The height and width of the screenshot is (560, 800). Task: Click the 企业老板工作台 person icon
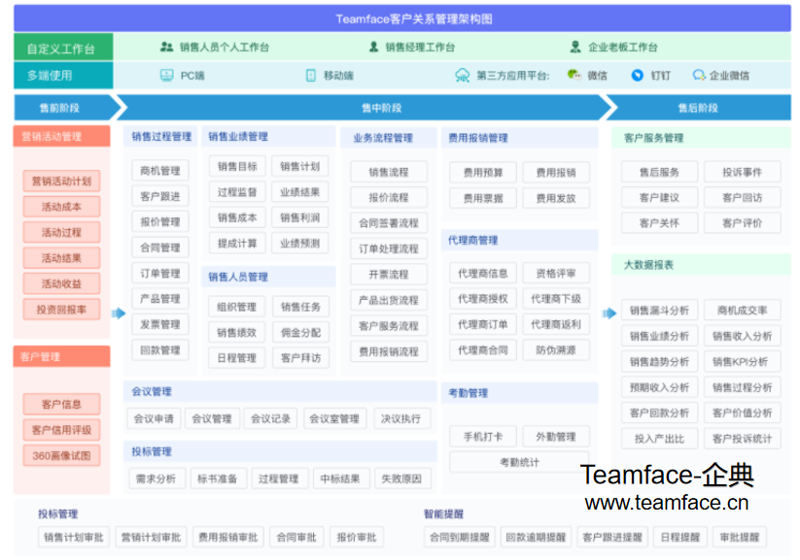coord(575,47)
